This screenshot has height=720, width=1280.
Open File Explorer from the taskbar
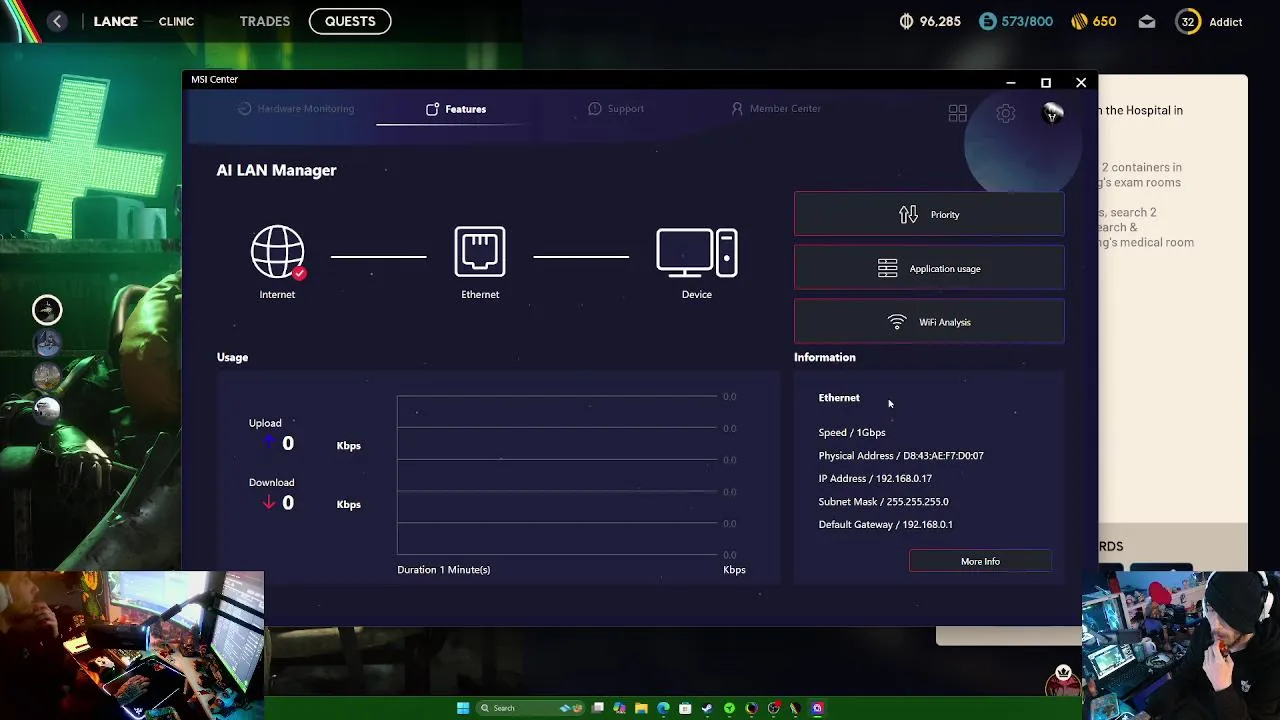(641, 708)
